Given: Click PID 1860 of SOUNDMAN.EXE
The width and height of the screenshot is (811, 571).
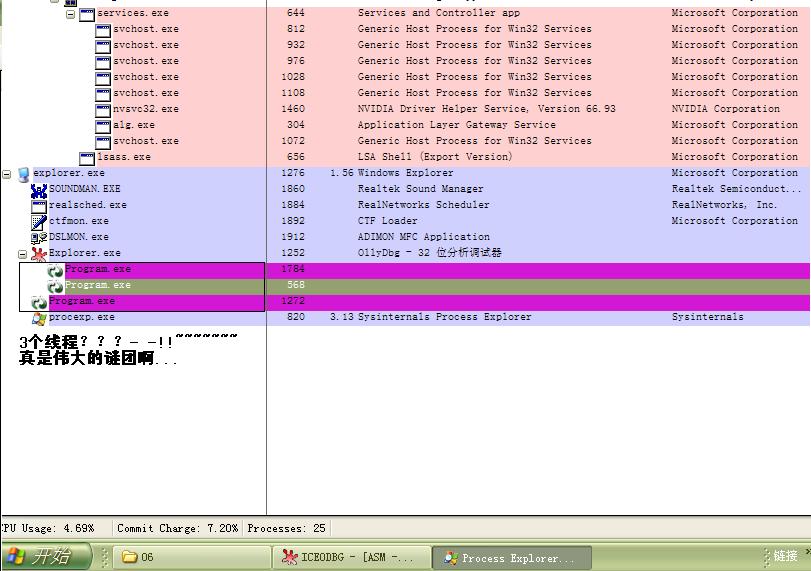Looking at the screenshot, I should 293,189.
